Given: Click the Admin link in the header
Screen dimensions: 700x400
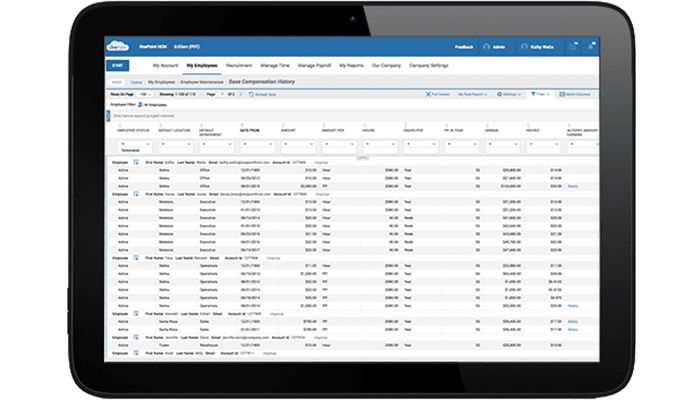Looking at the screenshot, I should [499, 47].
